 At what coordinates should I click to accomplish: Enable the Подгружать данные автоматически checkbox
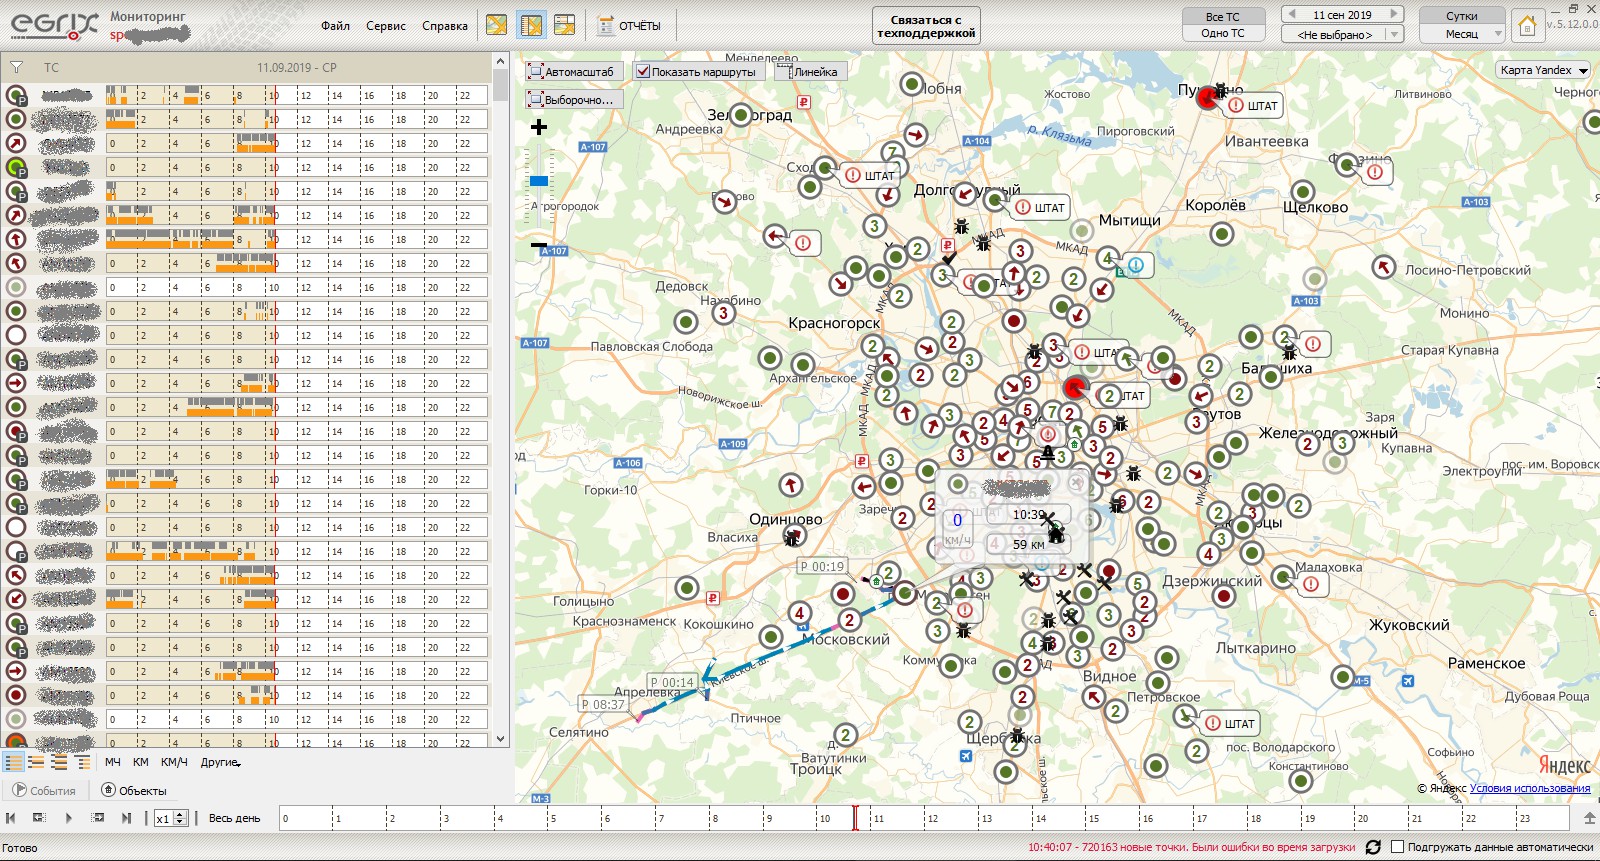(1398, 847)
